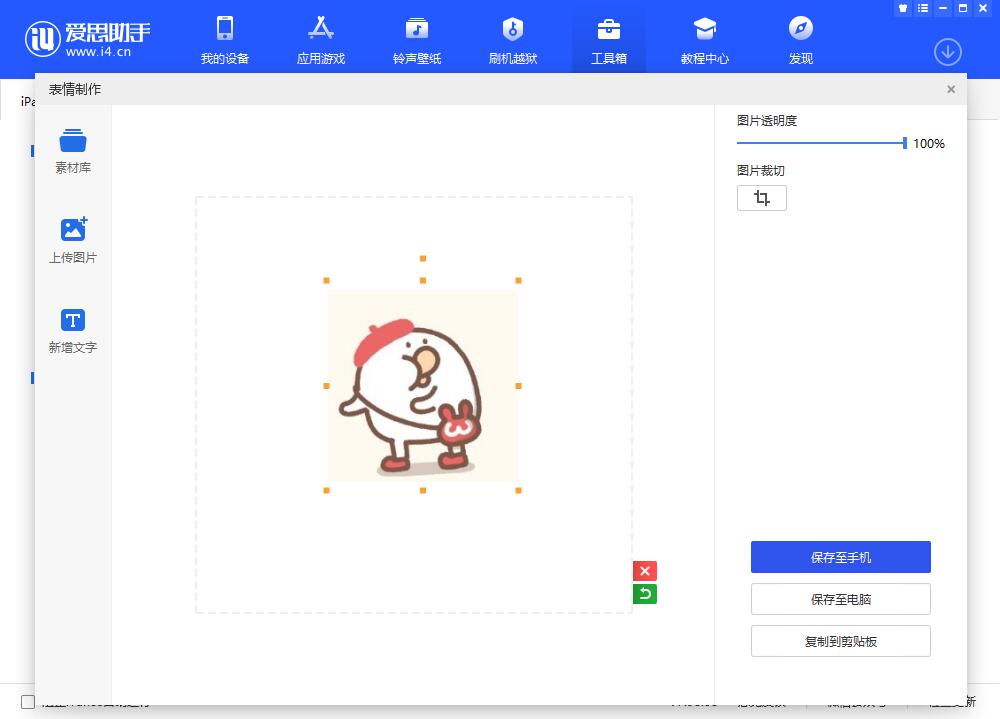
Task: Click the 铃声壁纸 ringtone and wallpaper icon
Action: [416, 38]
